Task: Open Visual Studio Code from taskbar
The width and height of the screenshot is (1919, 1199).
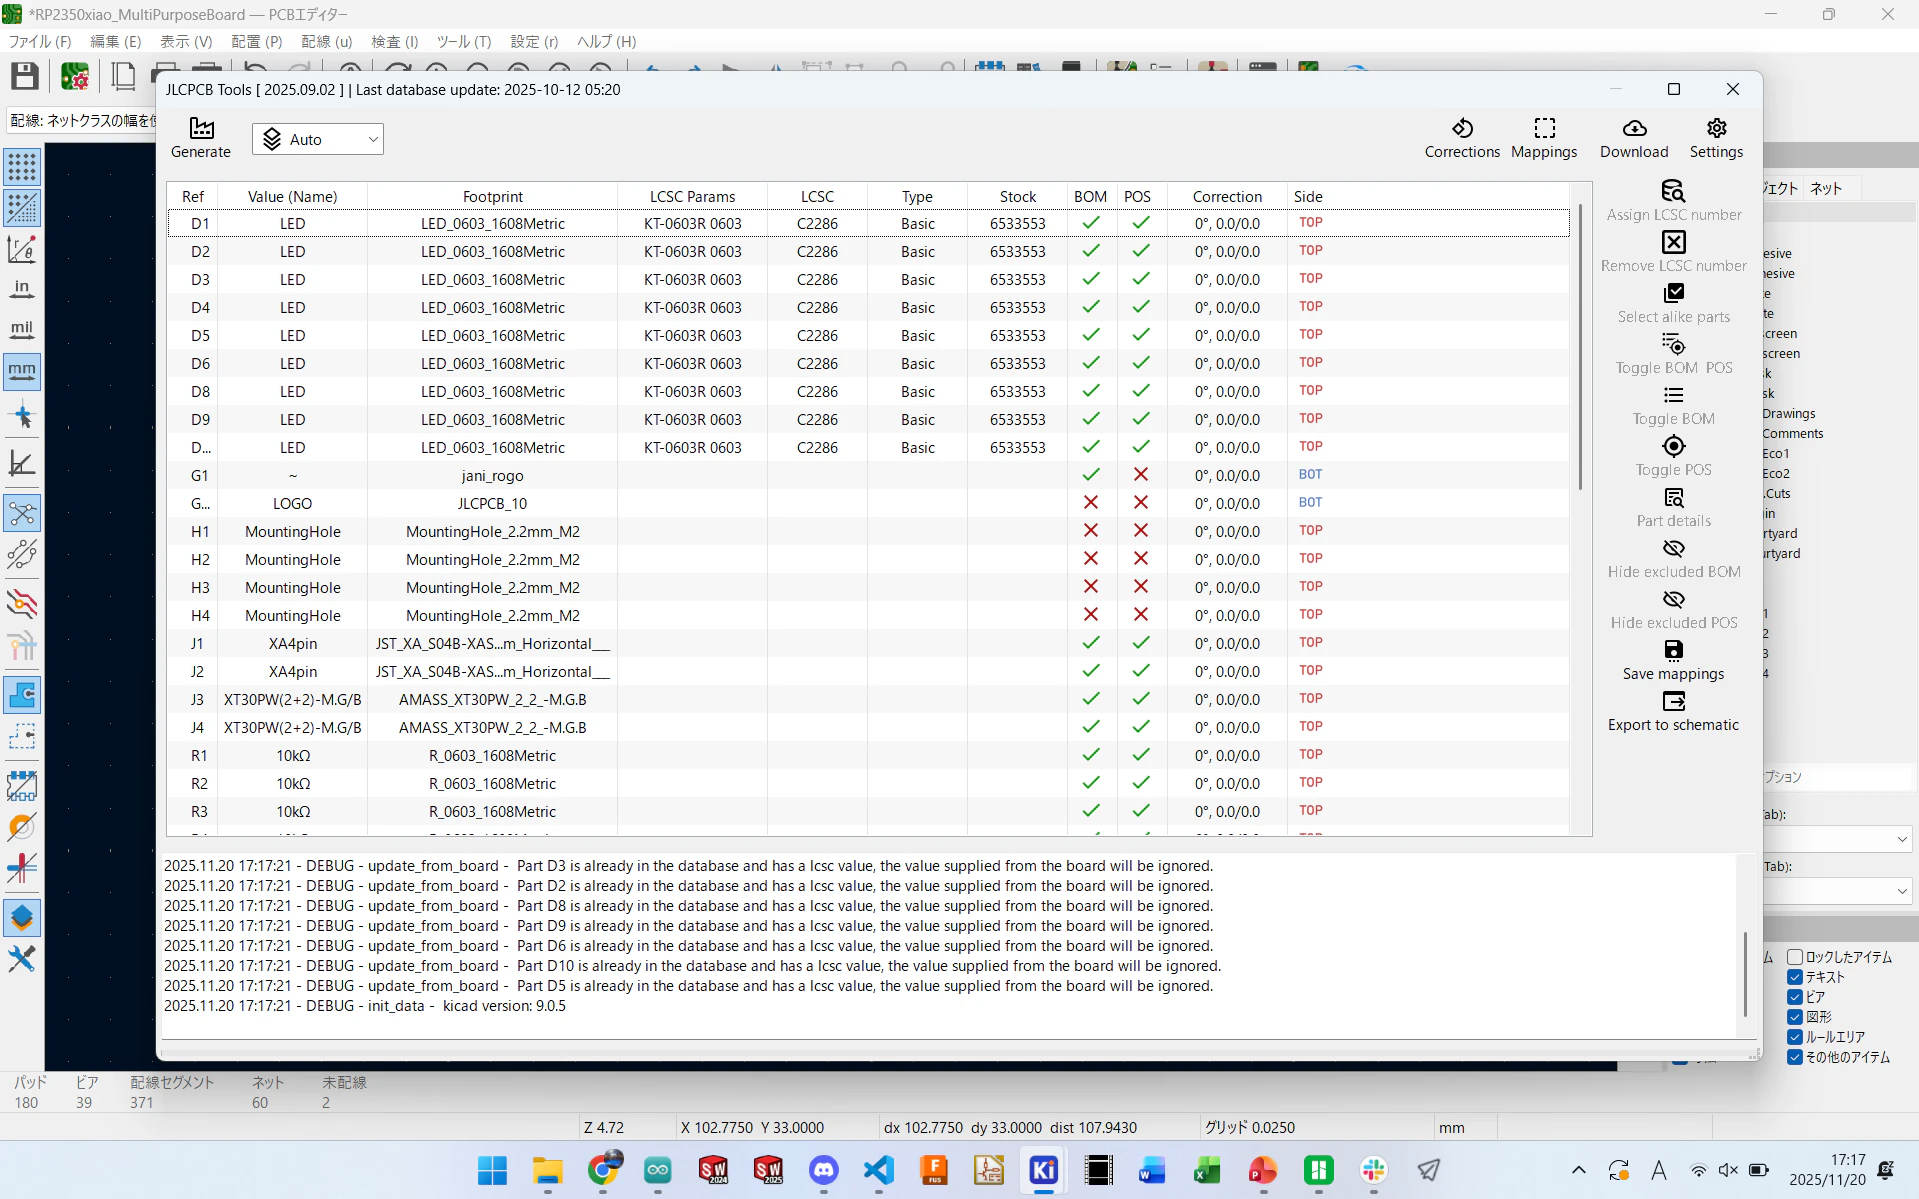Action: 879,1169
